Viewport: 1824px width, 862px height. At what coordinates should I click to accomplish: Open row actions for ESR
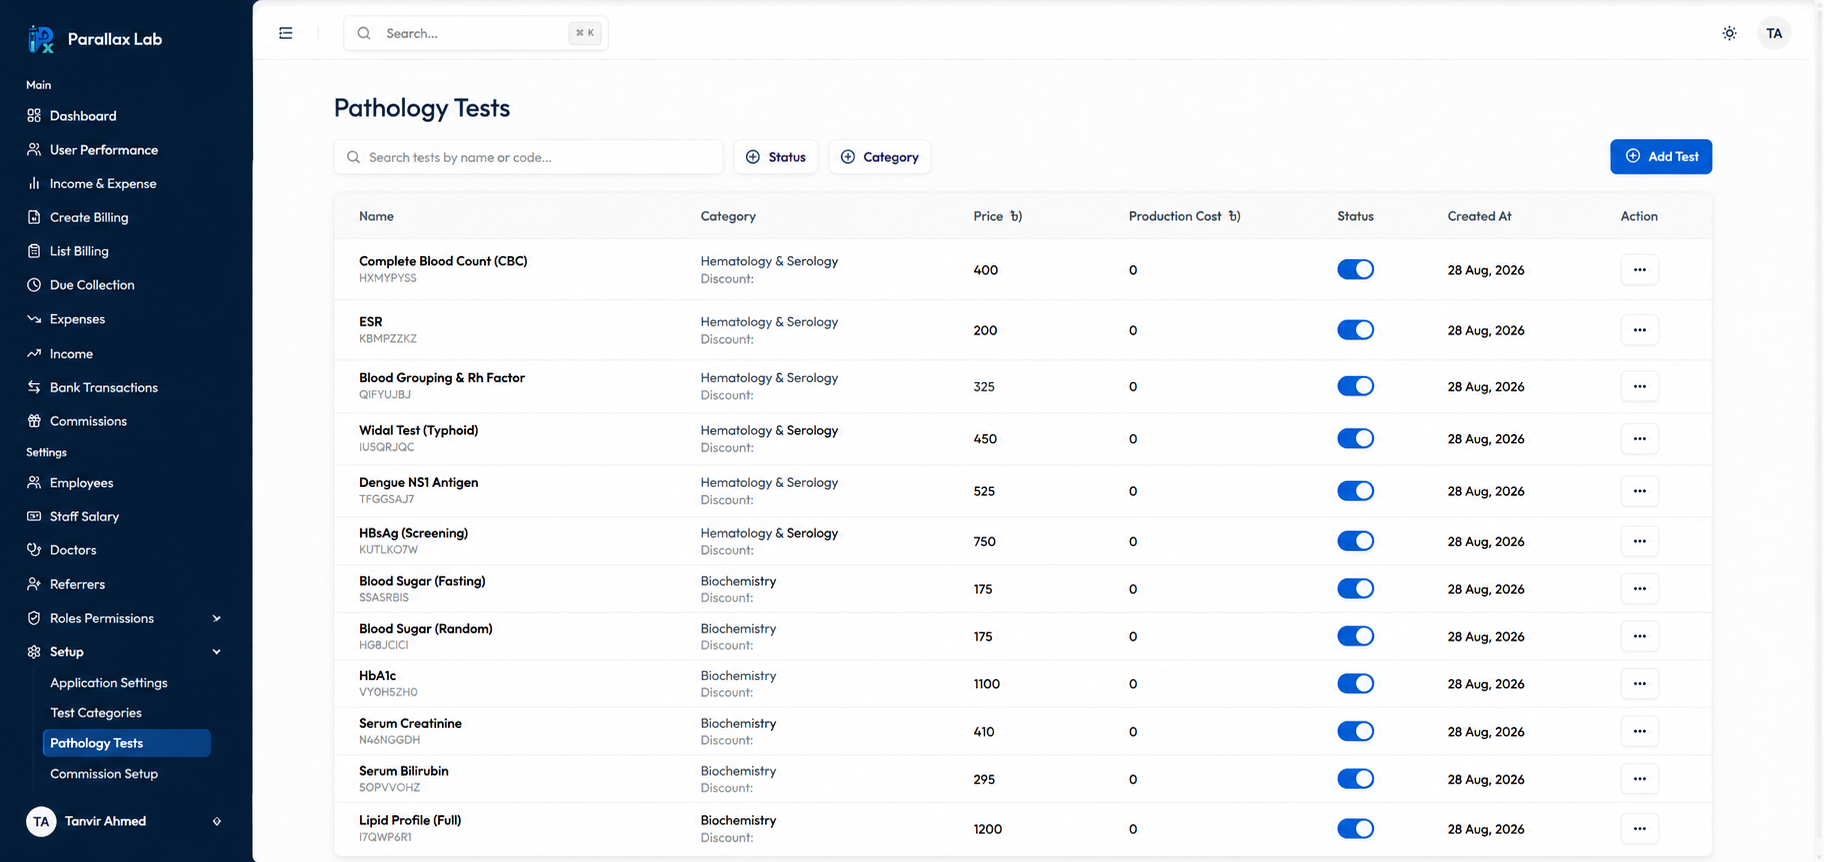click(1639, 330)
